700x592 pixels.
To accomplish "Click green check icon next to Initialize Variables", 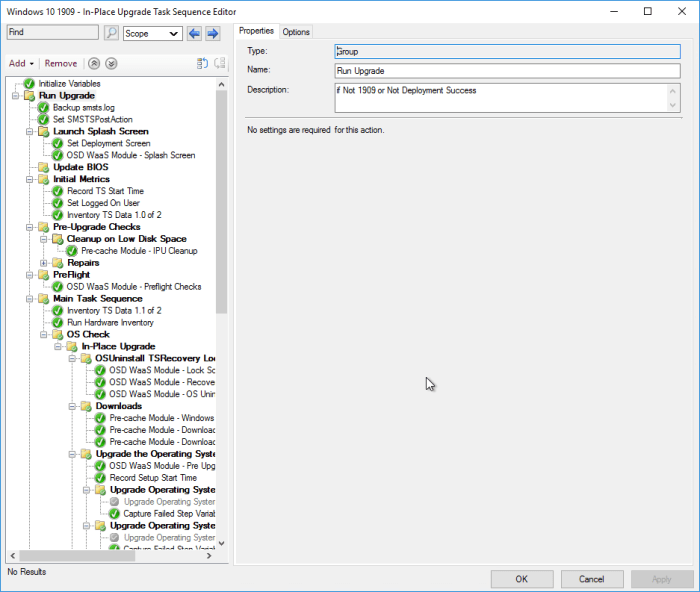I will (x=30, y=83).
